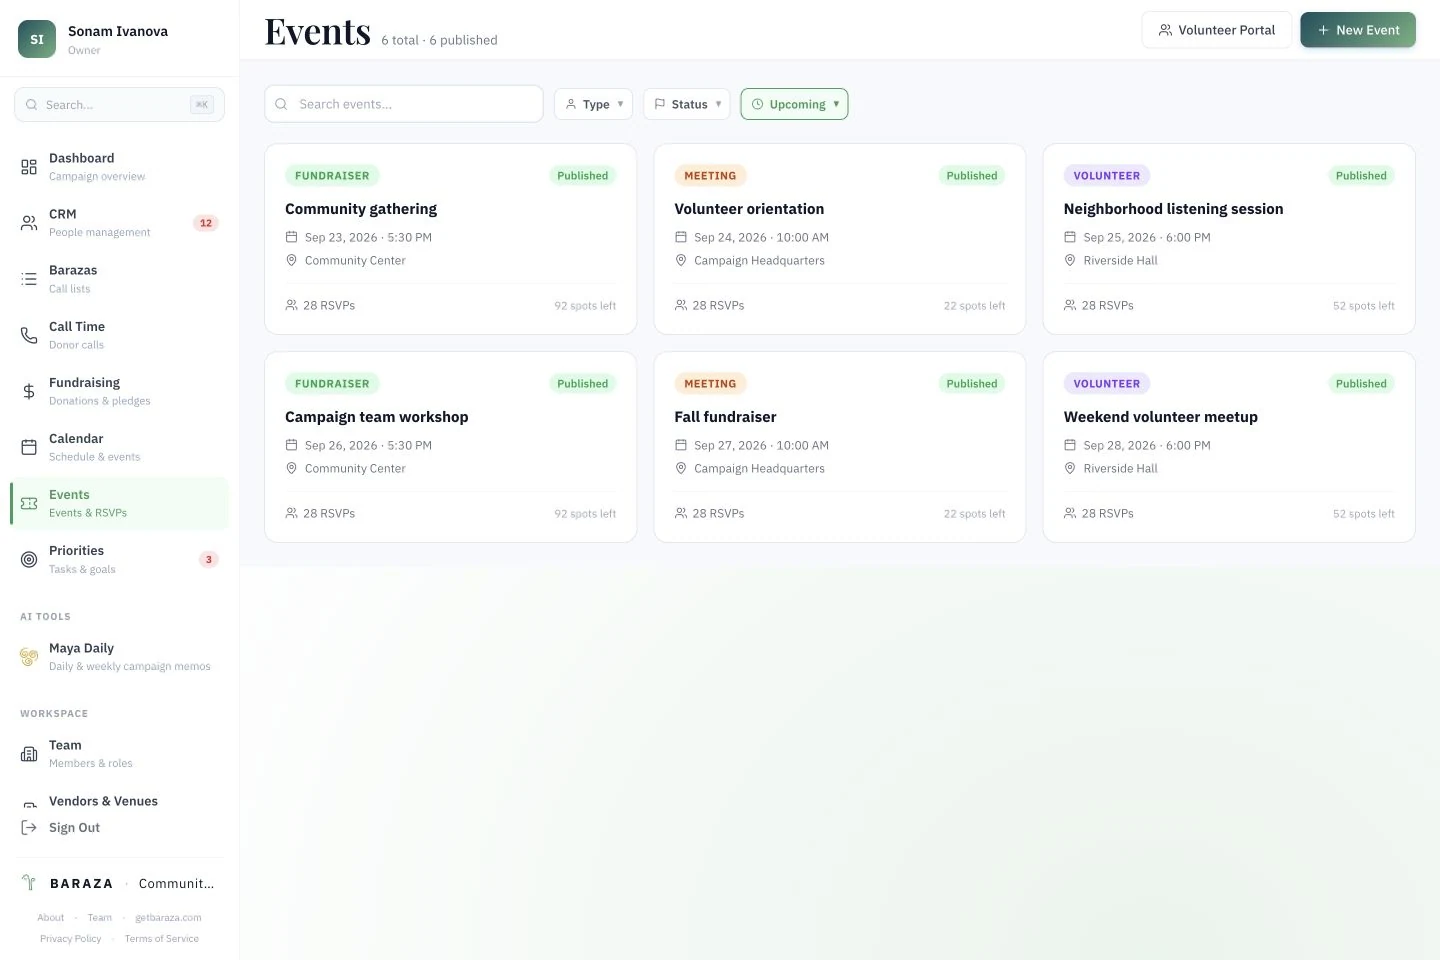This screenshot has height=960, width=1440.
Task: Click the Maya Daily spiral icon
Action: coord(29,657)
